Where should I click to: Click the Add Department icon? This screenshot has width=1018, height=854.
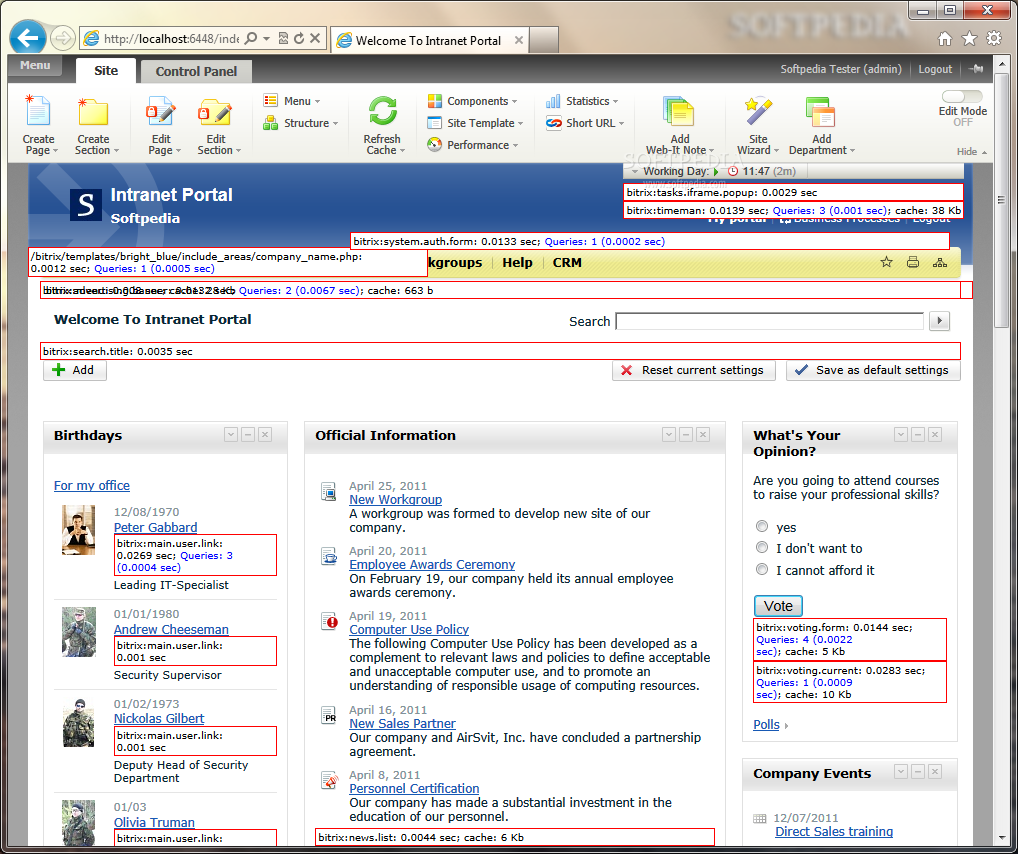pyautogui.click(x=820, y=112)
